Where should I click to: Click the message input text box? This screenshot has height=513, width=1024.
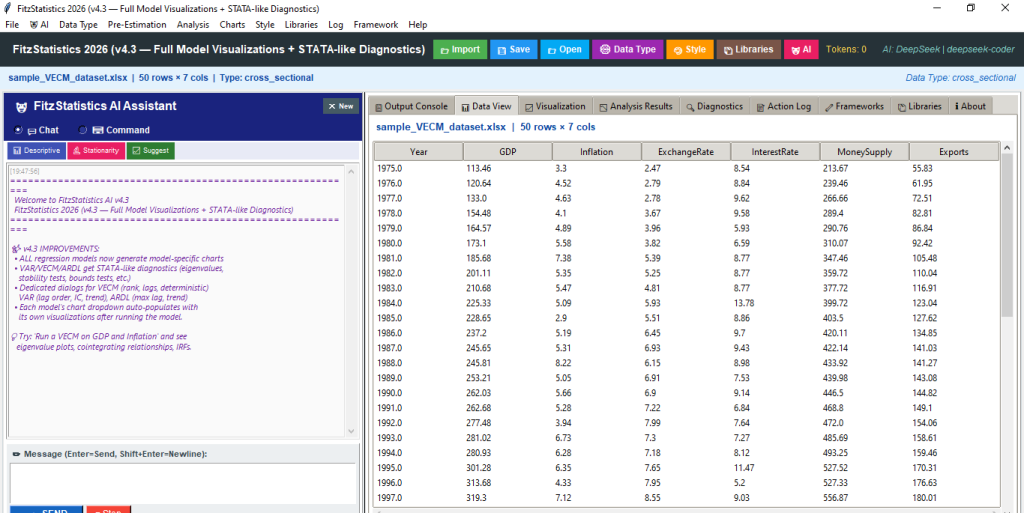(183, 483)
